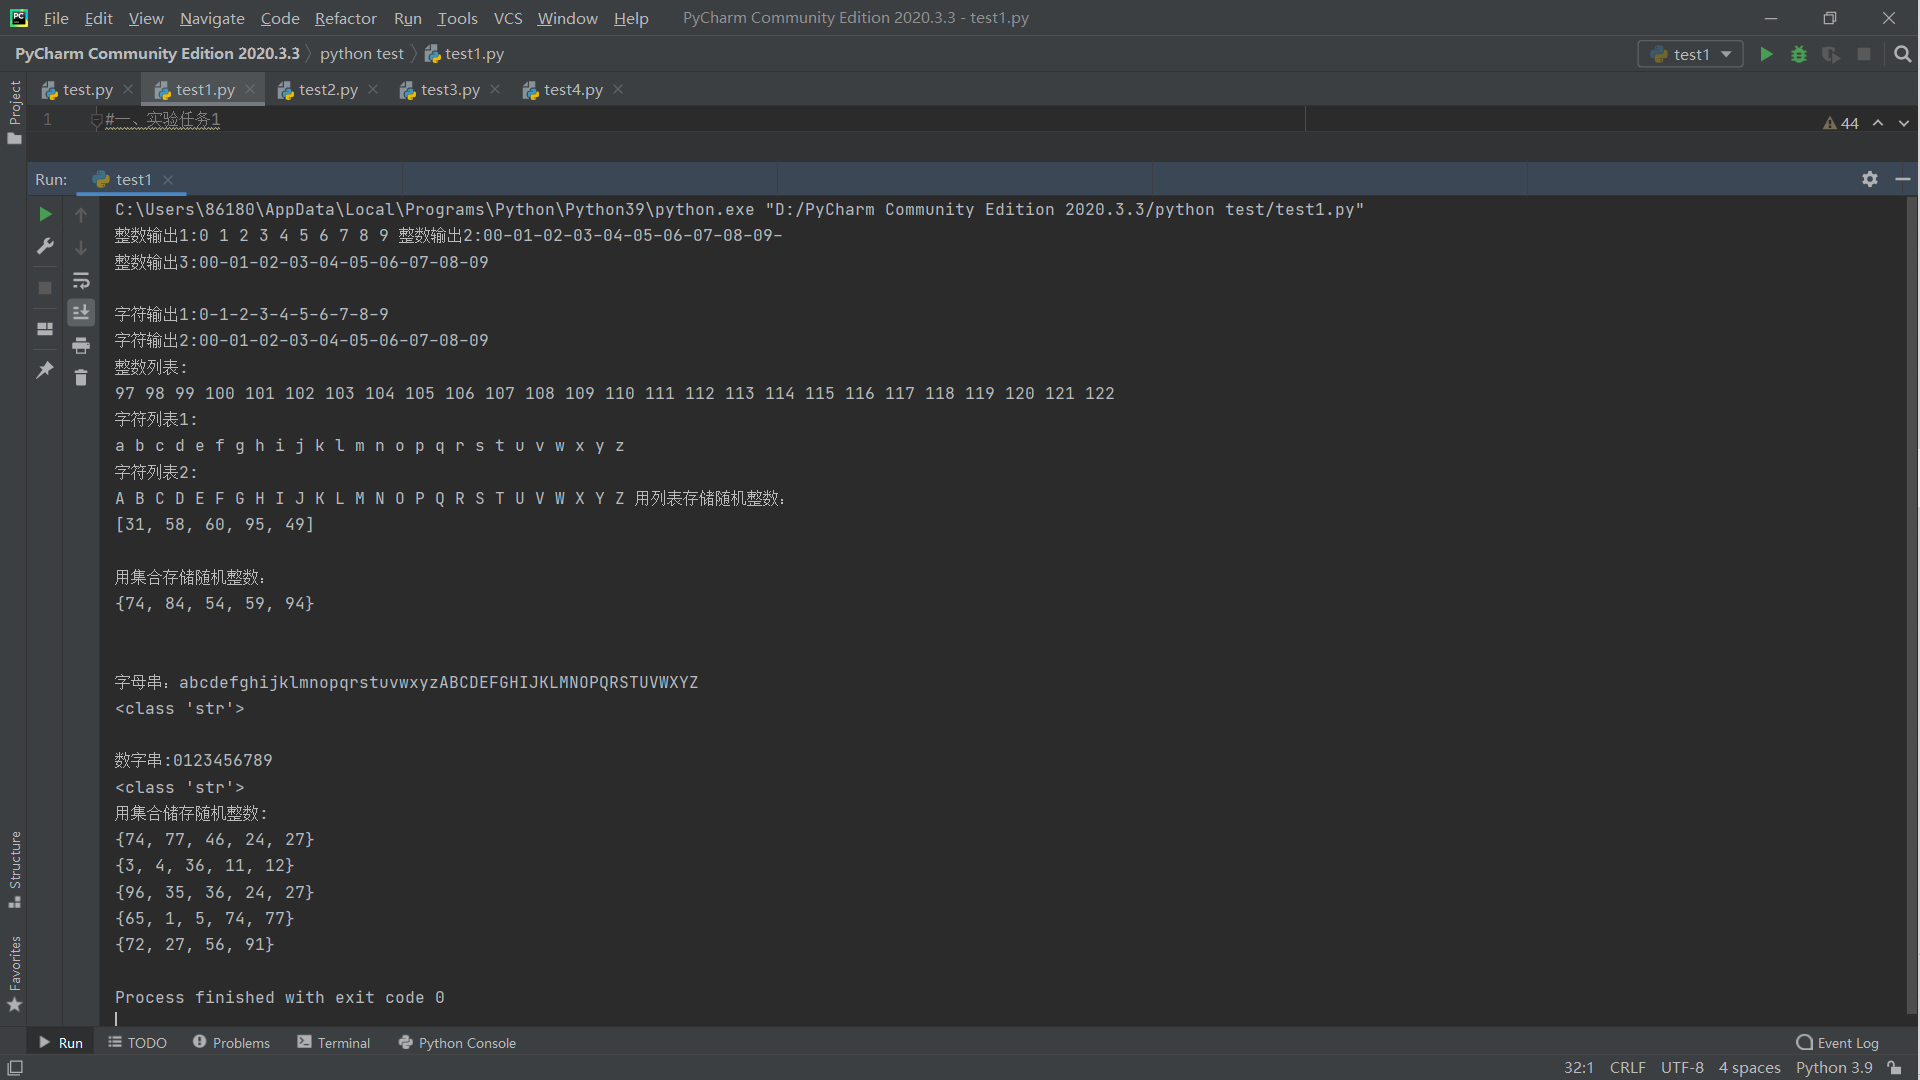Open the test1 run configuration dropdown
Image resolution: width=1920 pixels, height=1080 pixels.
(1690, 54)
